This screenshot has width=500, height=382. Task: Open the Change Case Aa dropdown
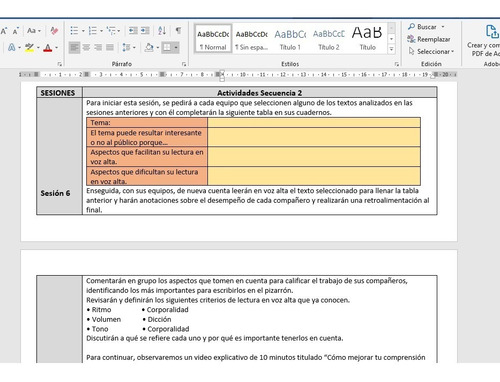coord(34,31)
